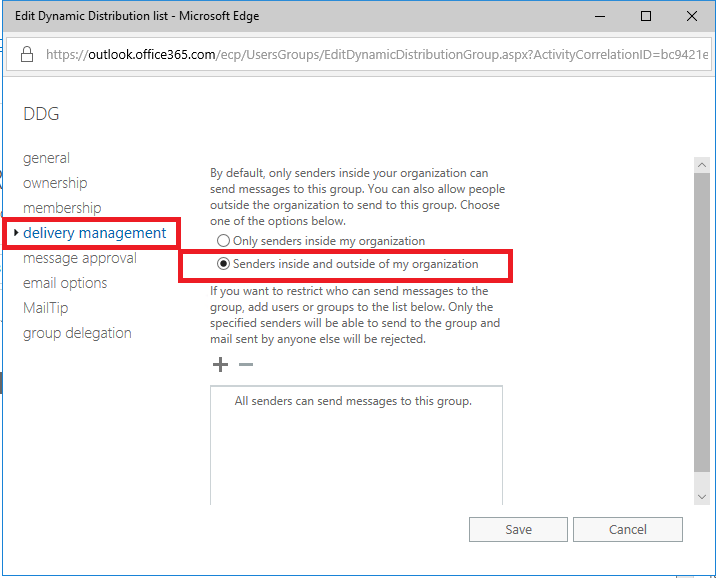Image resolution: width=716 pixels, height=578 pixels.
Task: Click the vertical scrollbar thumb
Action: point(702,322)
